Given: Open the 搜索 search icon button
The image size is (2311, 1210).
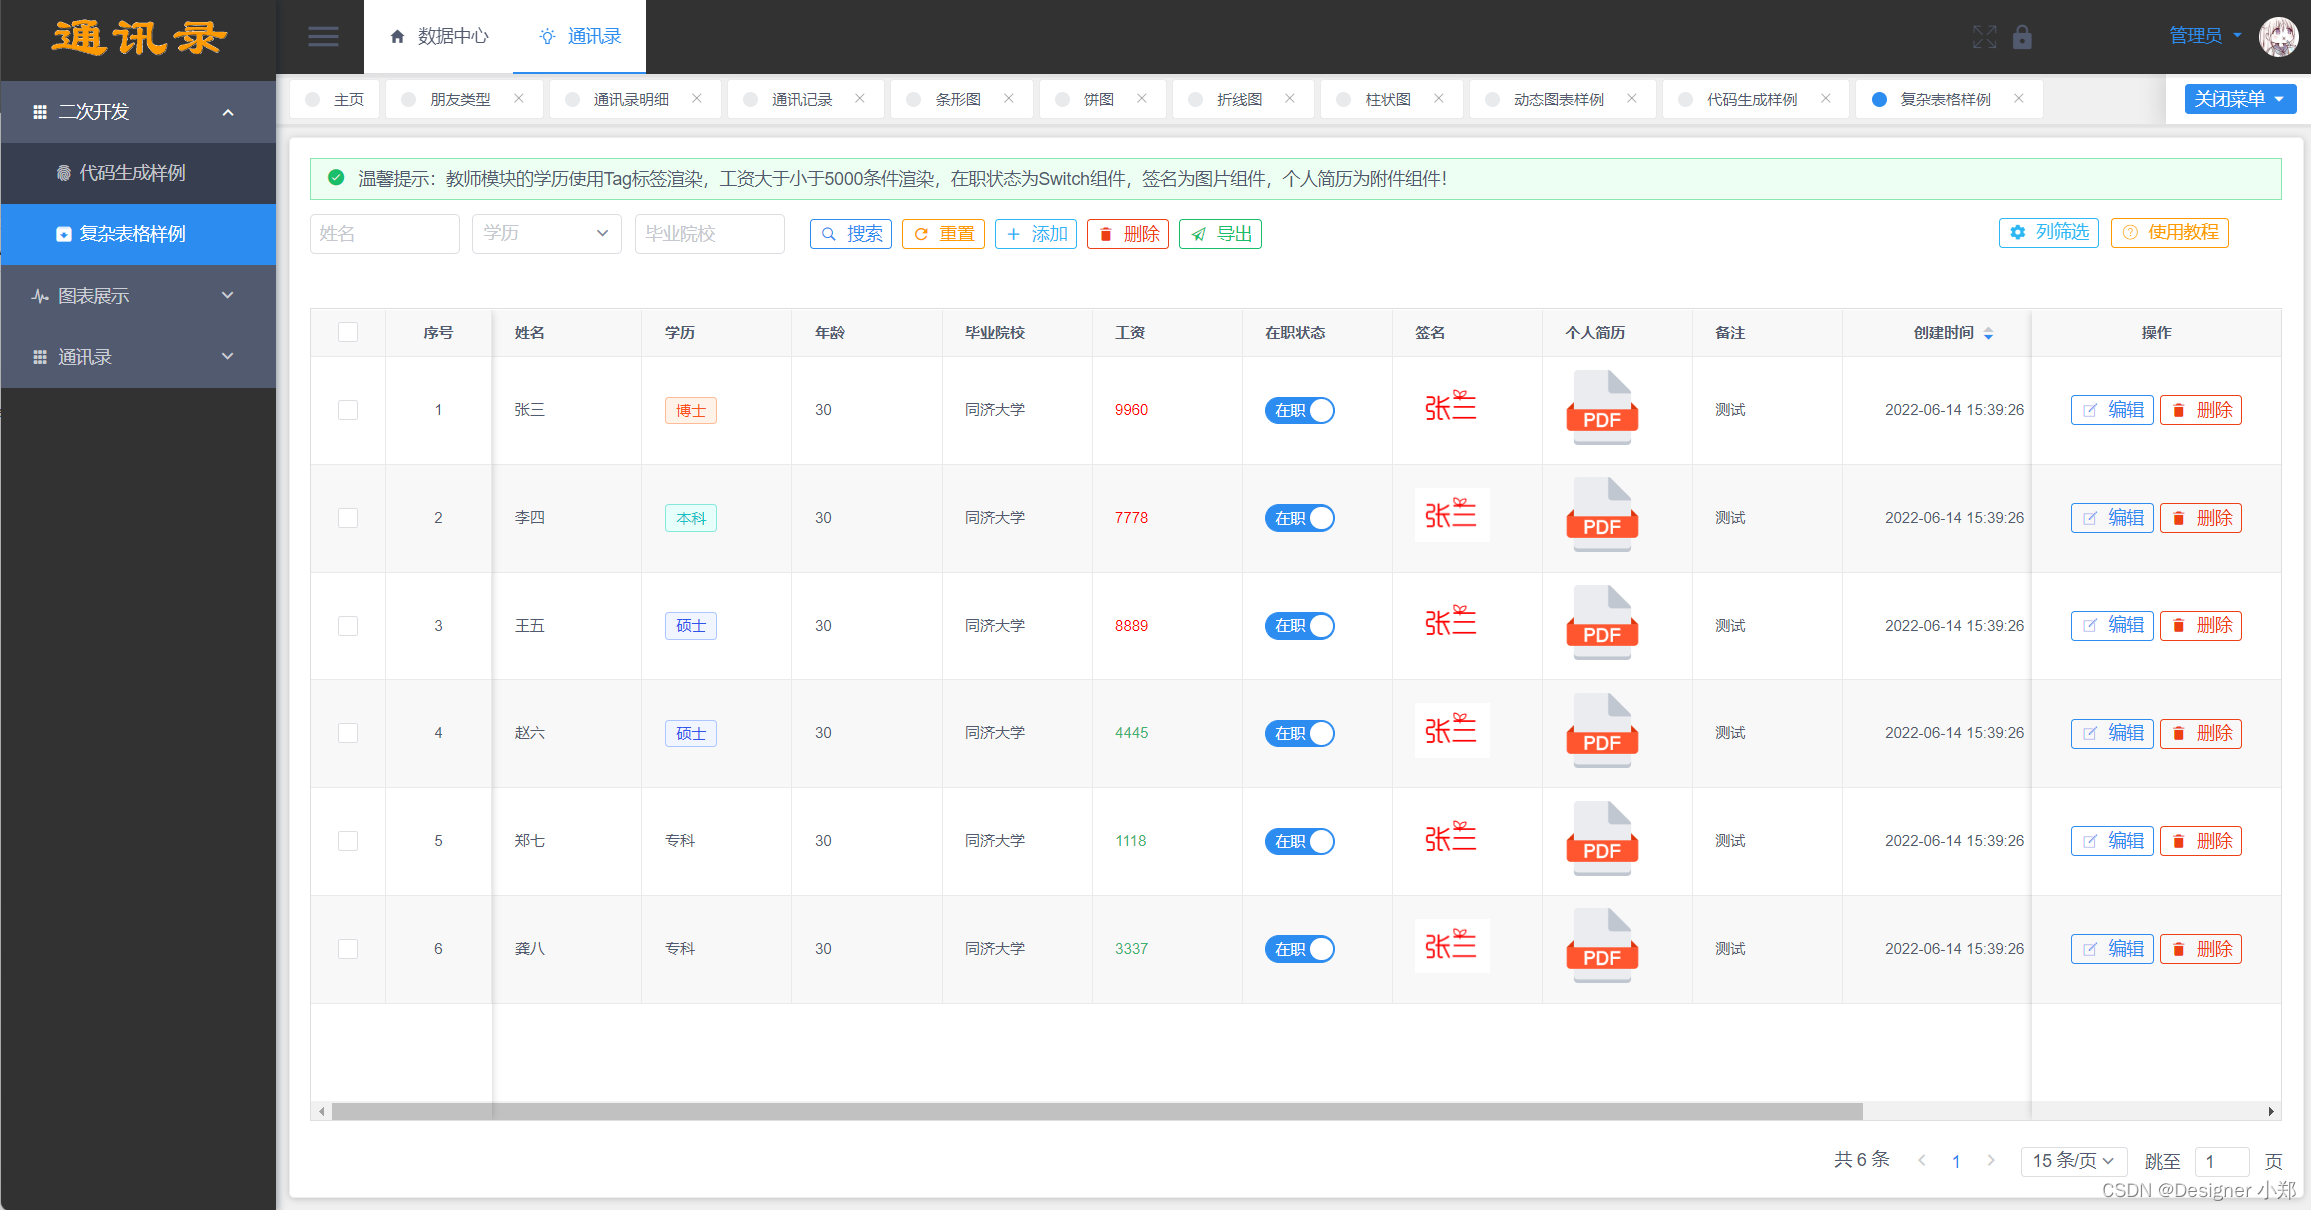Looking at the screenshot, I should 849,233.
